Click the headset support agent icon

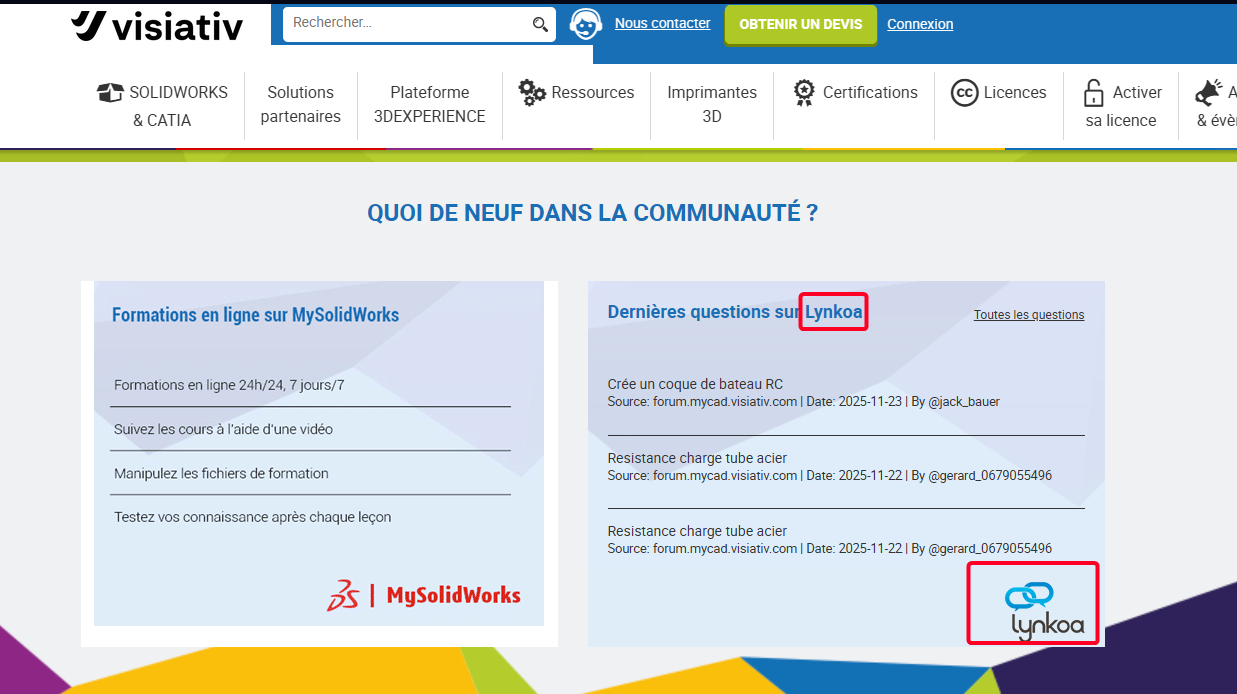585,24
